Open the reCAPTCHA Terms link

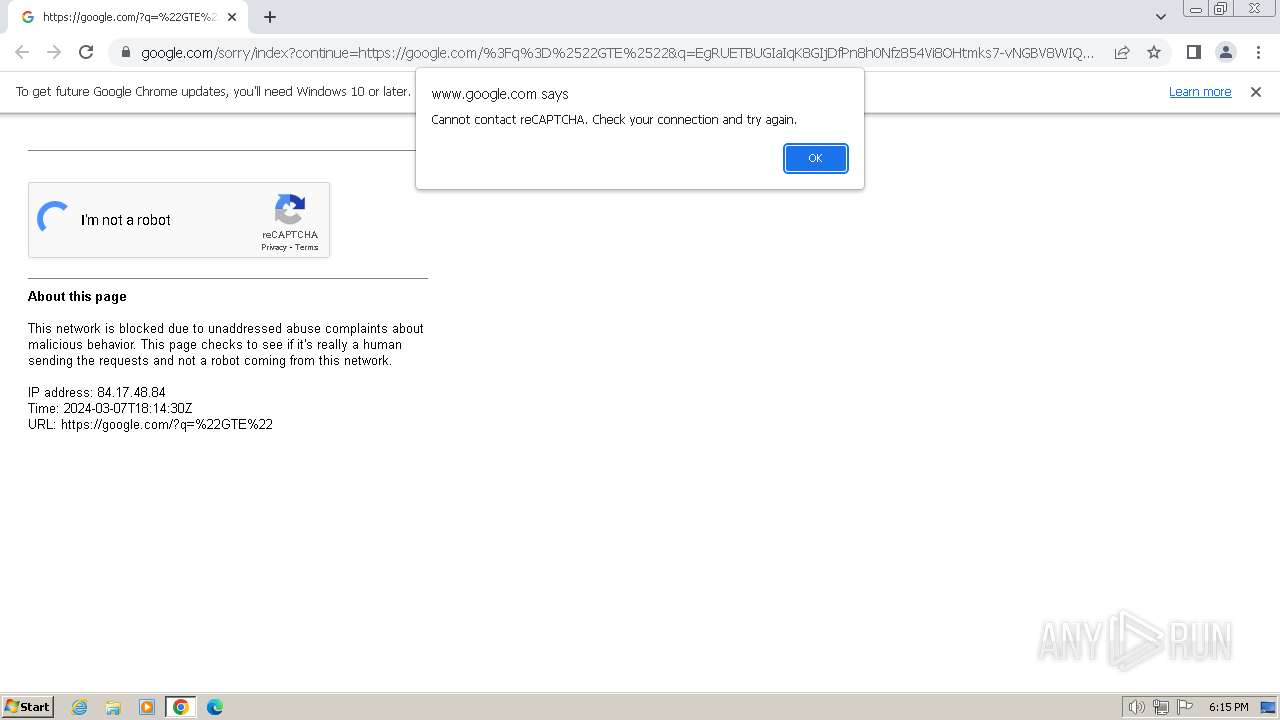(x=306, y=247)
